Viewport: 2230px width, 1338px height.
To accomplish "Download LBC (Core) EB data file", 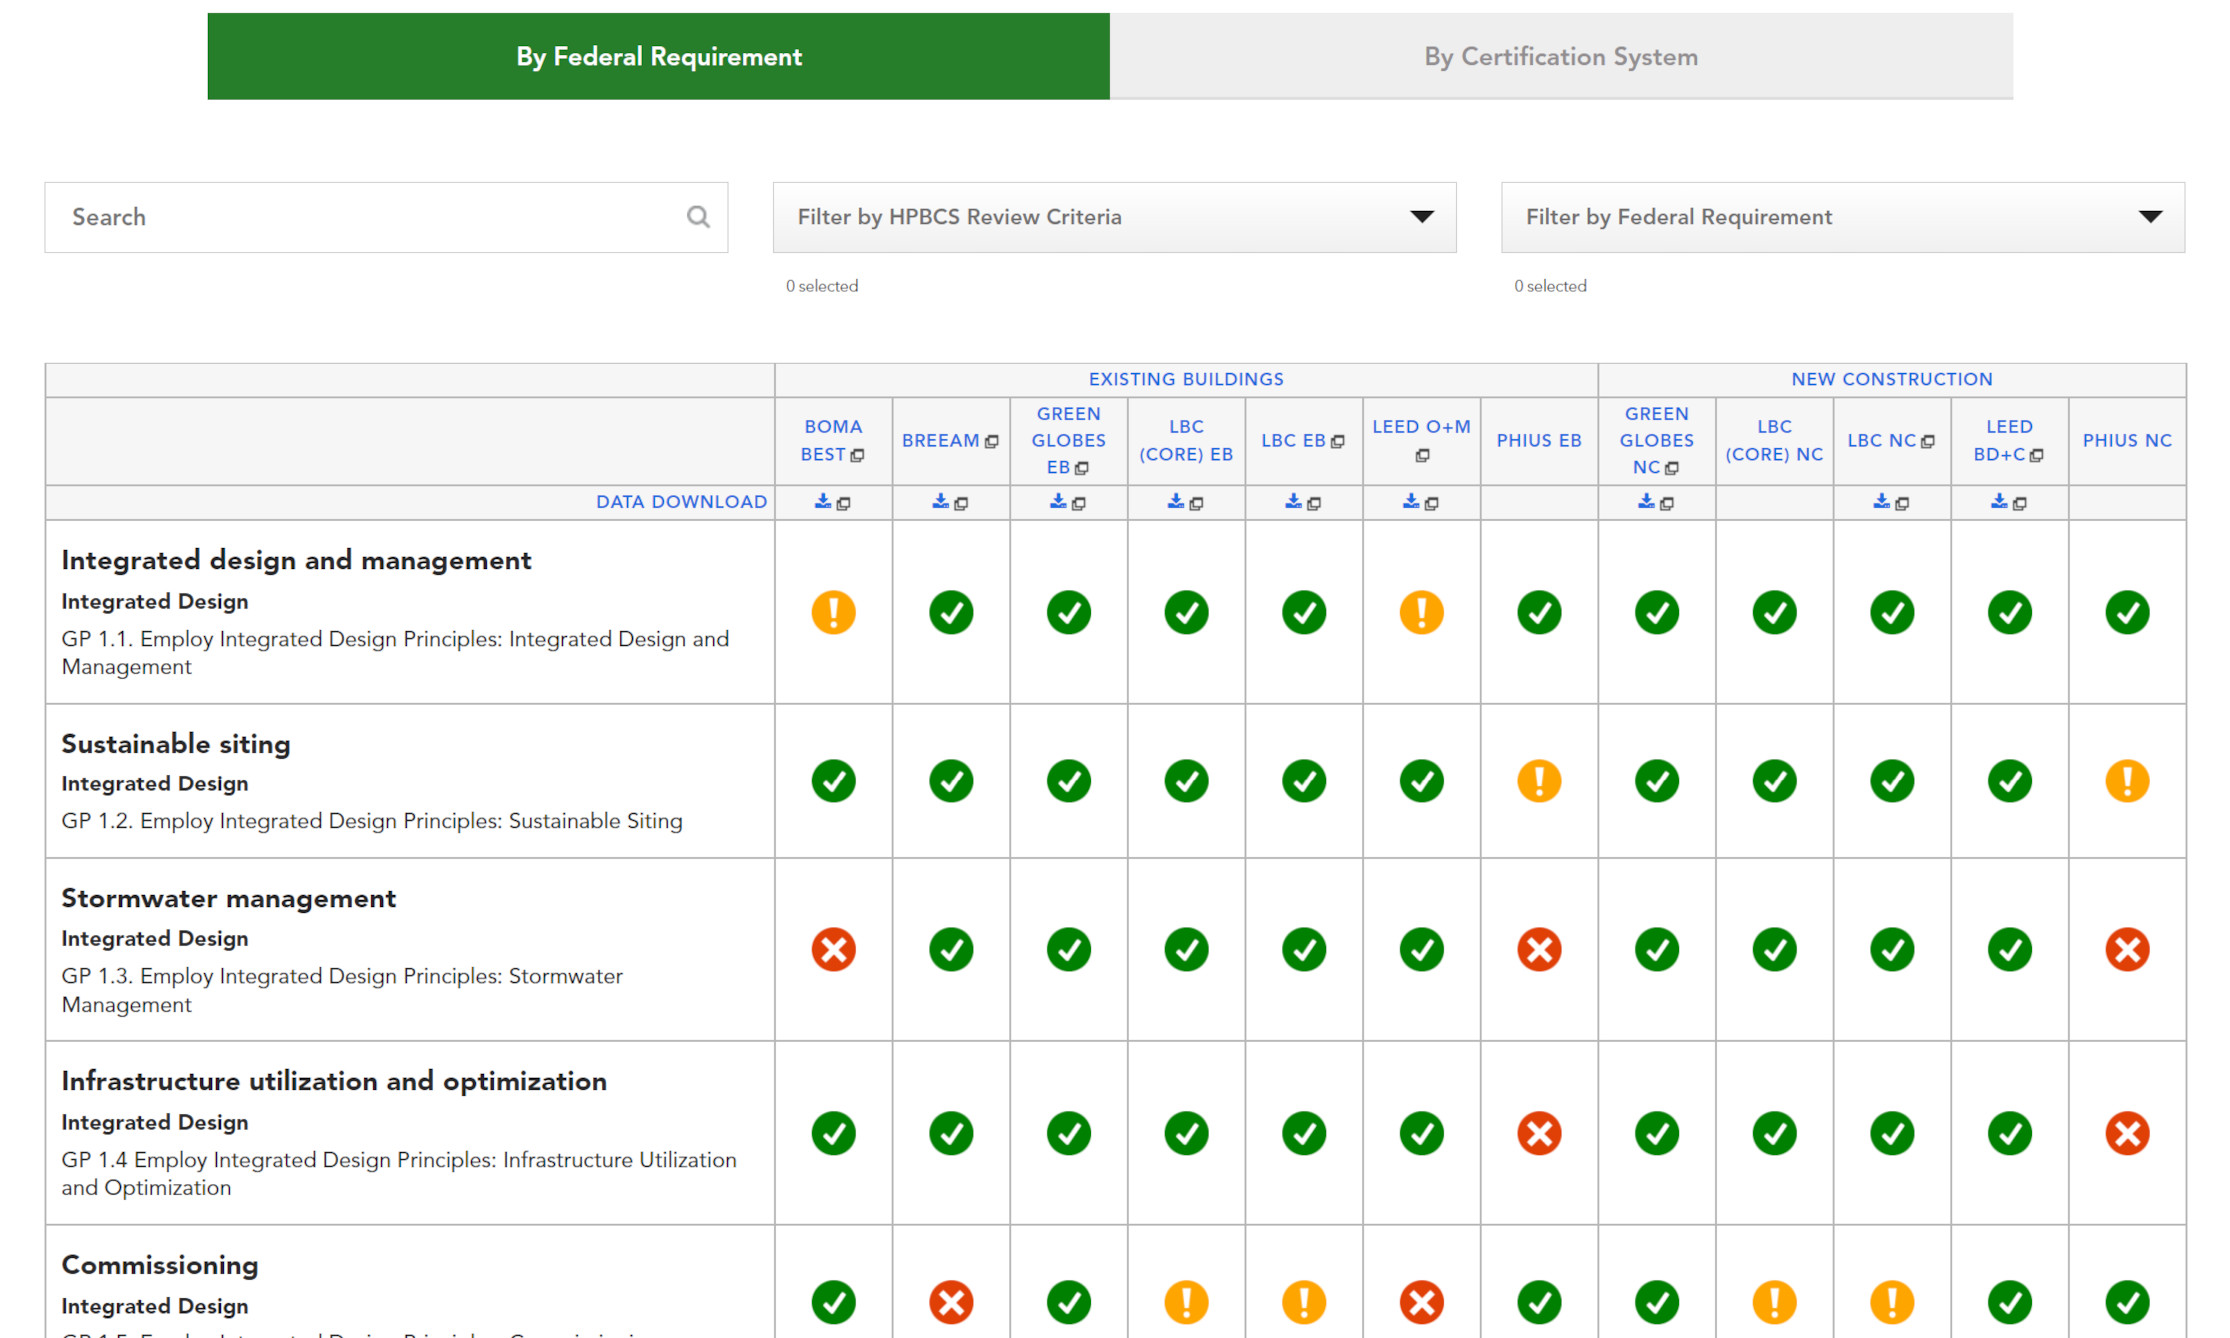I will click(x=1176, y=501).
